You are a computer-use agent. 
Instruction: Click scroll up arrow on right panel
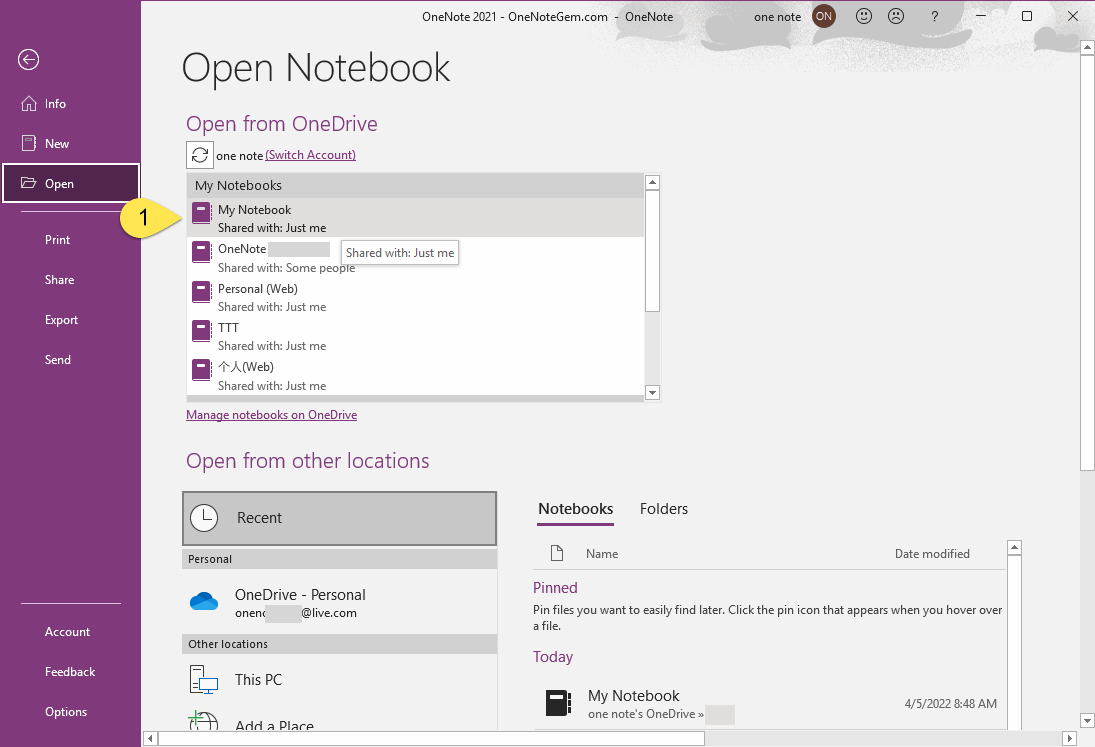point(1015,546)
